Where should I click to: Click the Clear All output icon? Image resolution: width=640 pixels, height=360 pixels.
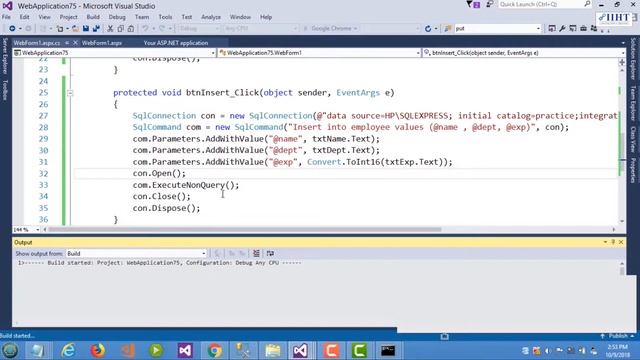(x=256, y=253)
